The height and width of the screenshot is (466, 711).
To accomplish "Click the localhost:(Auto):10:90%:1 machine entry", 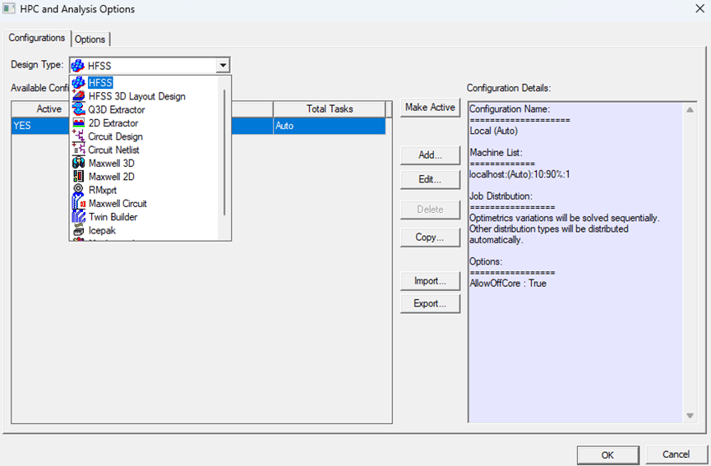I will (x=520, y=174).
